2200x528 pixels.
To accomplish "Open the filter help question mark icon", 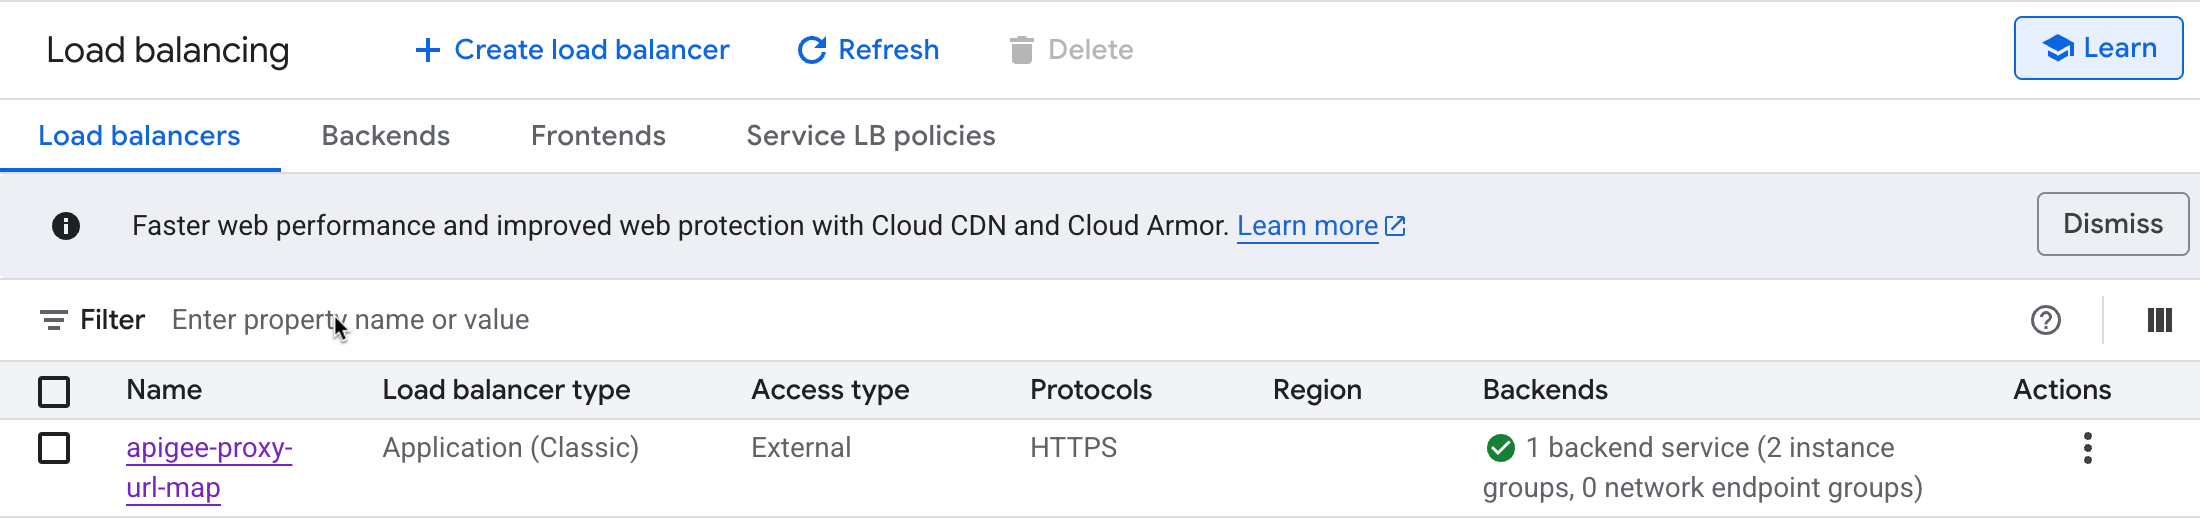I will pos(2046,320).
